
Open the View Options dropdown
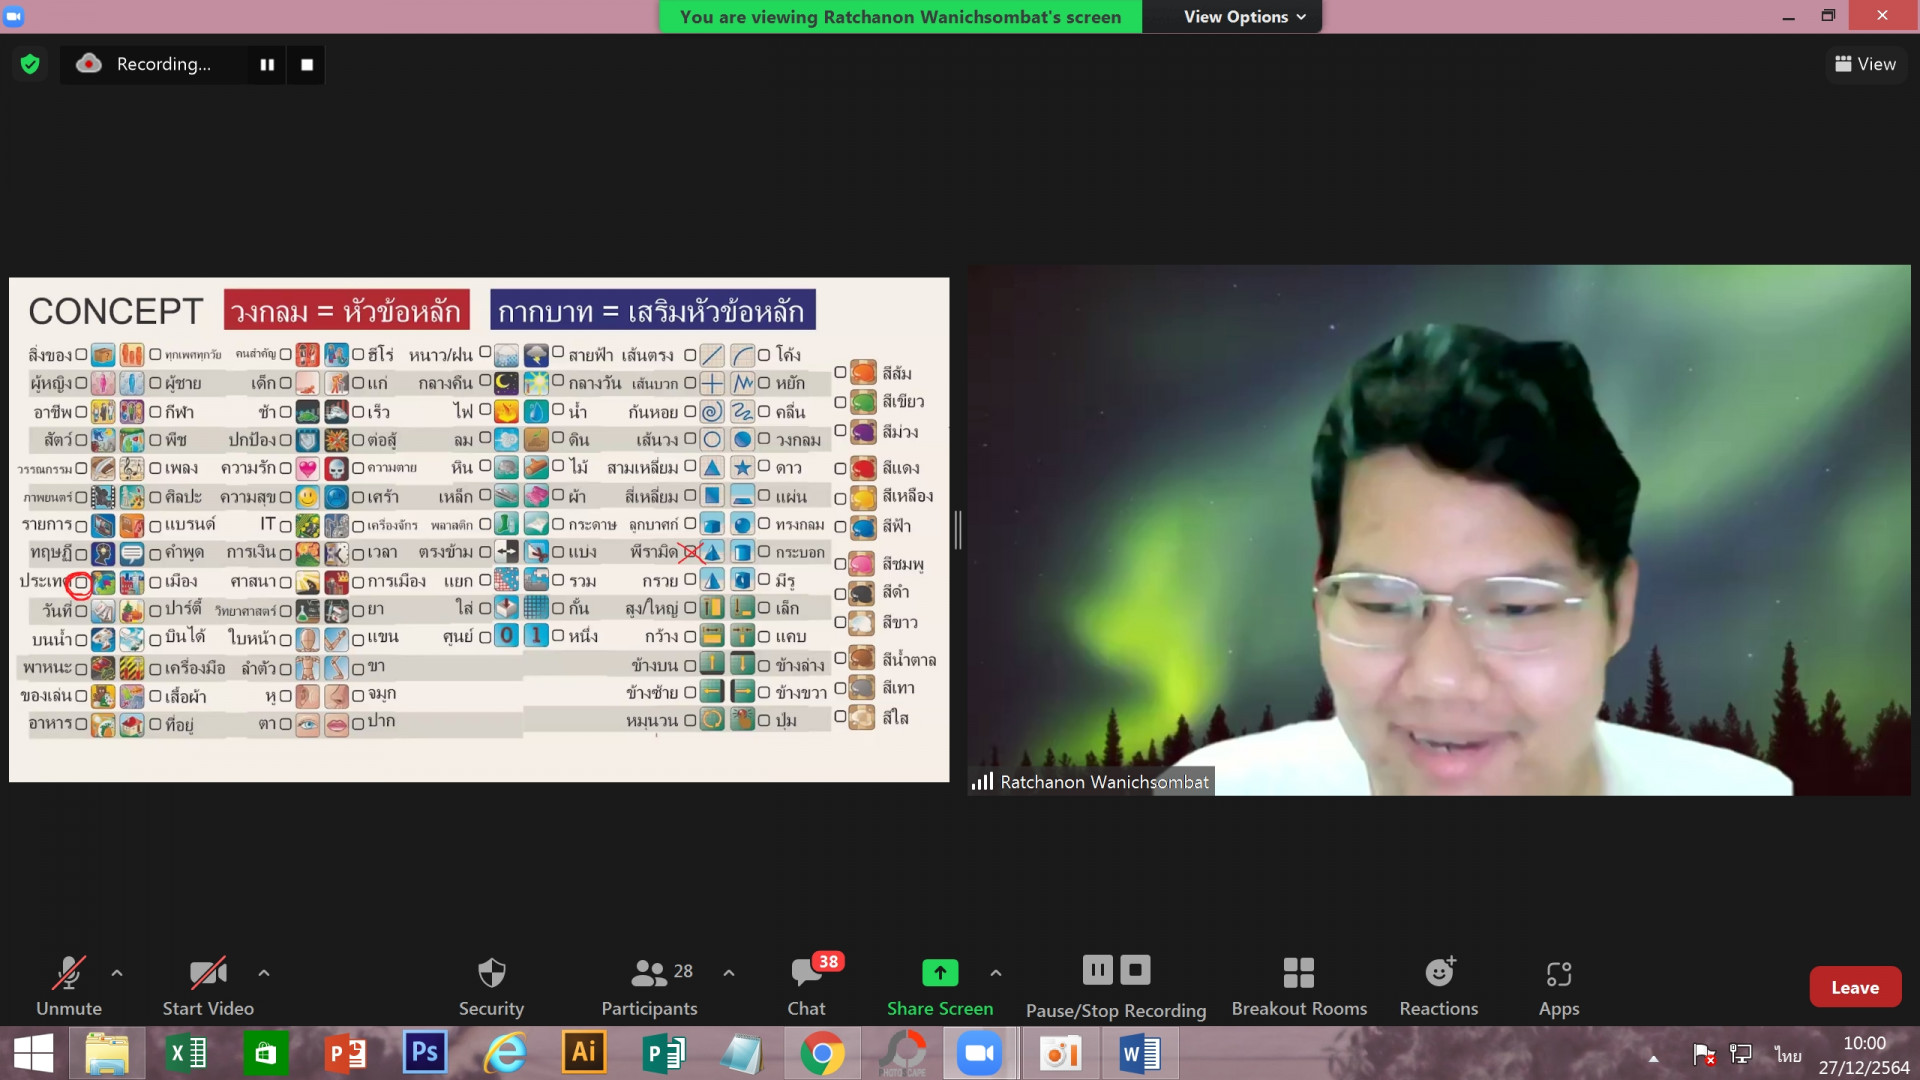click(1244, 17)
